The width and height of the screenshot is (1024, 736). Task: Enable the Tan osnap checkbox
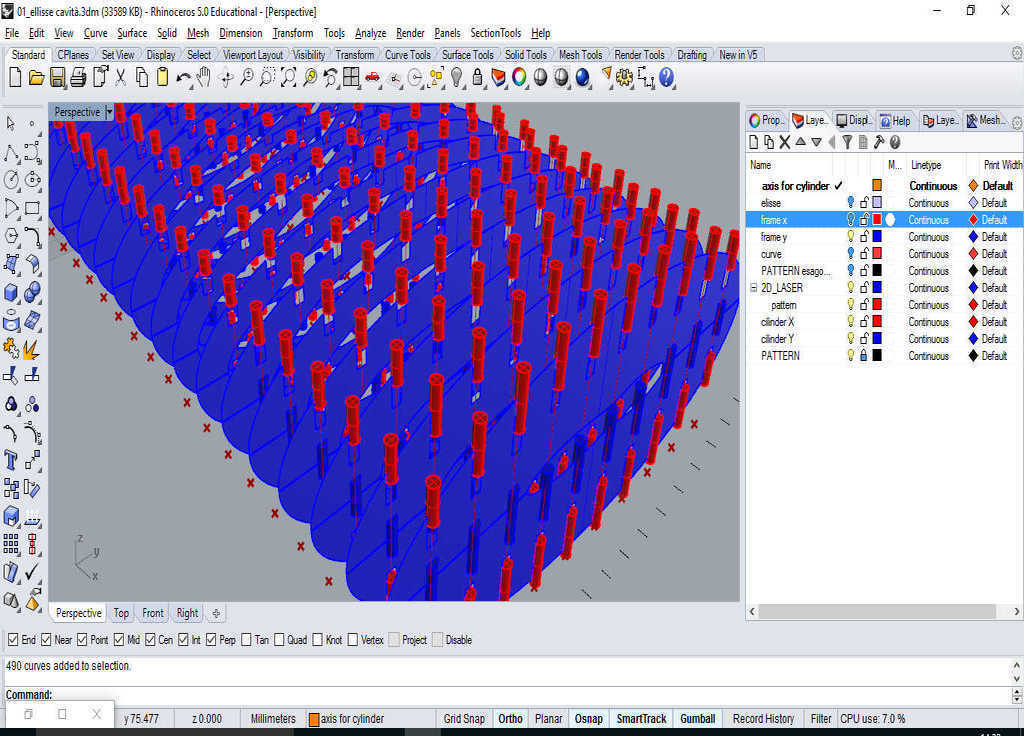pyautogui.click(x=246, y=640)
